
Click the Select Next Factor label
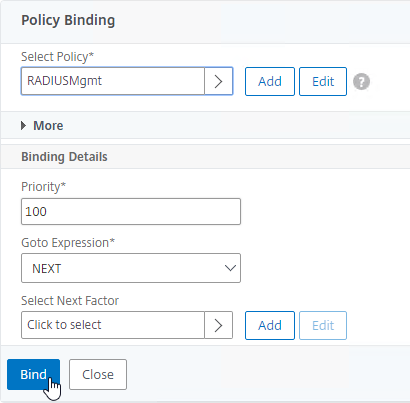coord(70,301)
